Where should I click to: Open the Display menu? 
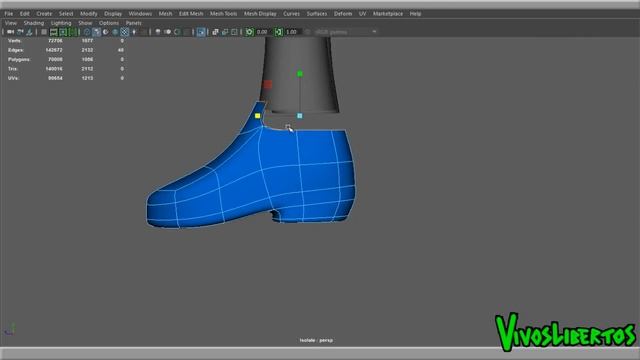[x=113, y=13]
